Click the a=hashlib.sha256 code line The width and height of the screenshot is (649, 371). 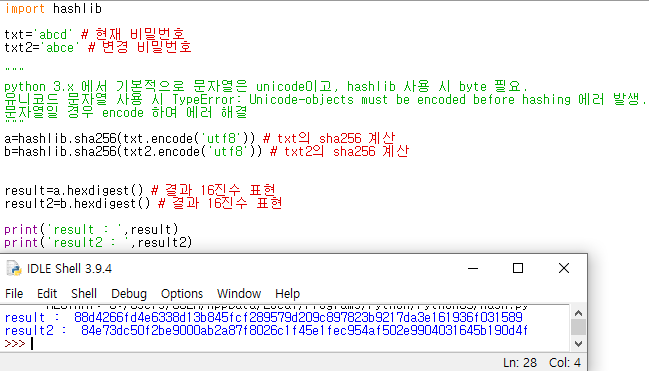click(x=200, y=138)
